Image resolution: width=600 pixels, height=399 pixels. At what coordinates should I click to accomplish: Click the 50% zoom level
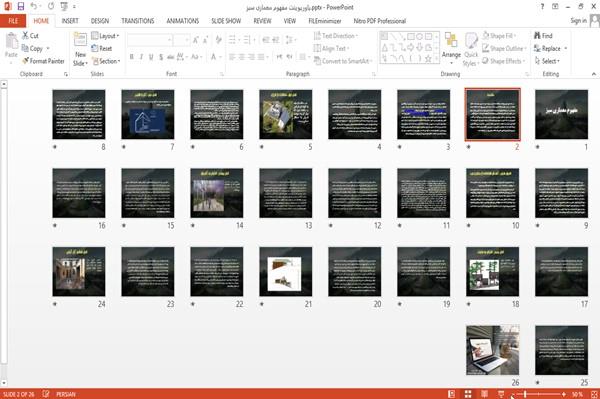(x=577, y=394)
